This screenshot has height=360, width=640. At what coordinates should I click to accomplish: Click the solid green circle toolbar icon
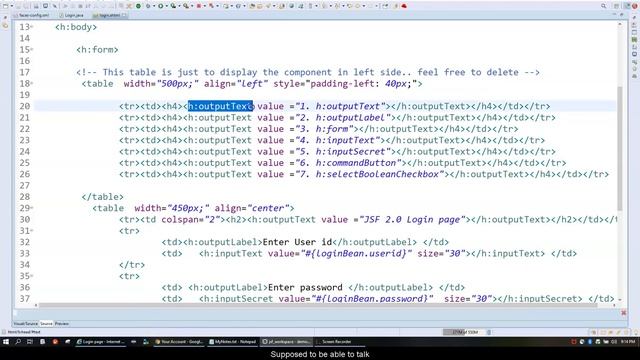point(138,6)
